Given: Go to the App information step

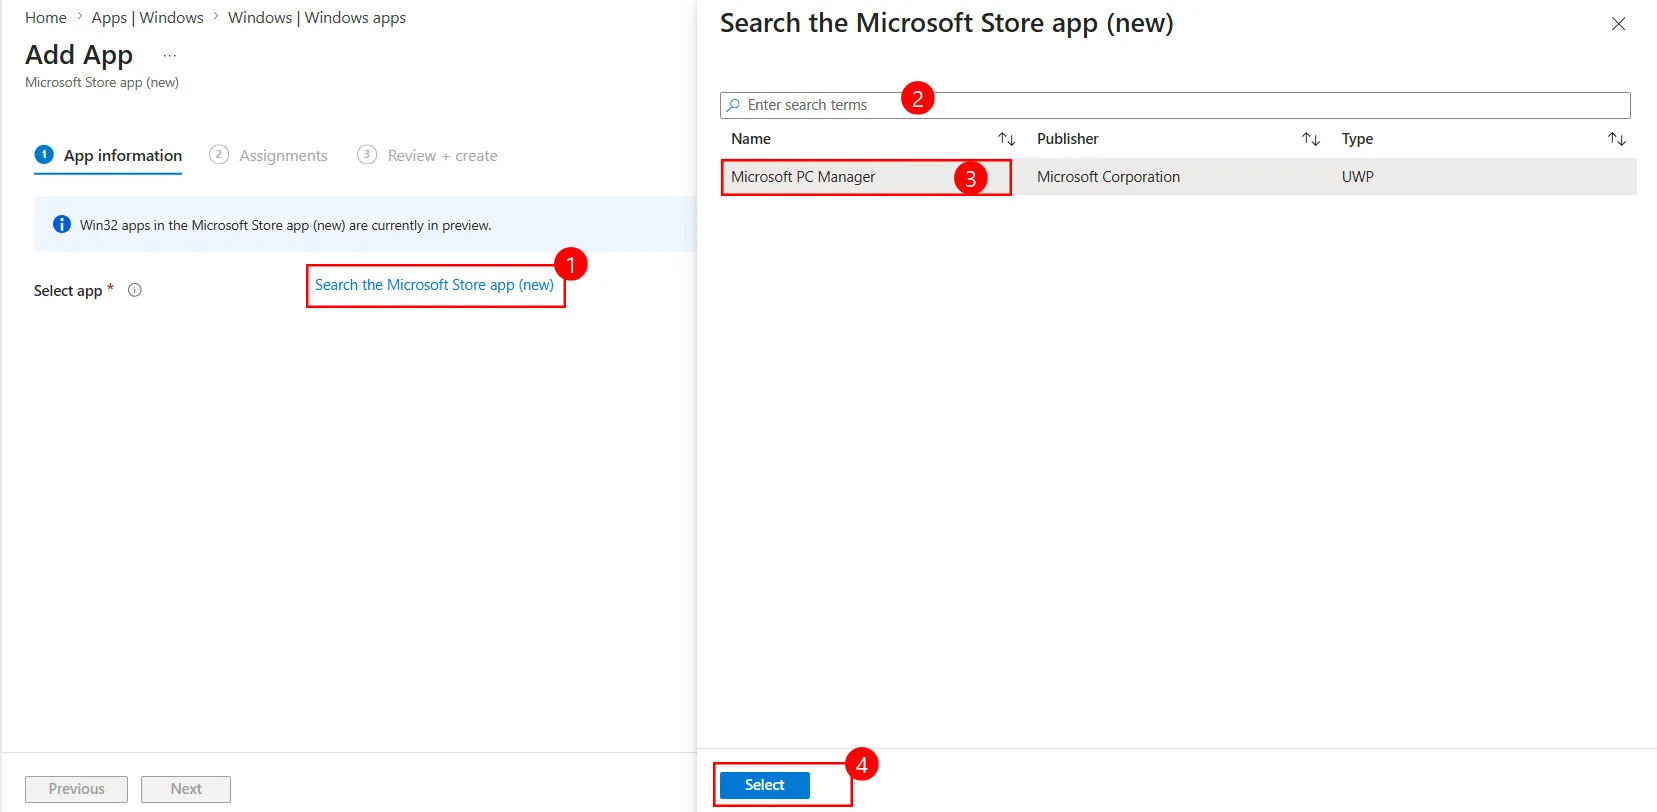Looking at the screenshot, I should pyautogui.click(x=108, y=155).
